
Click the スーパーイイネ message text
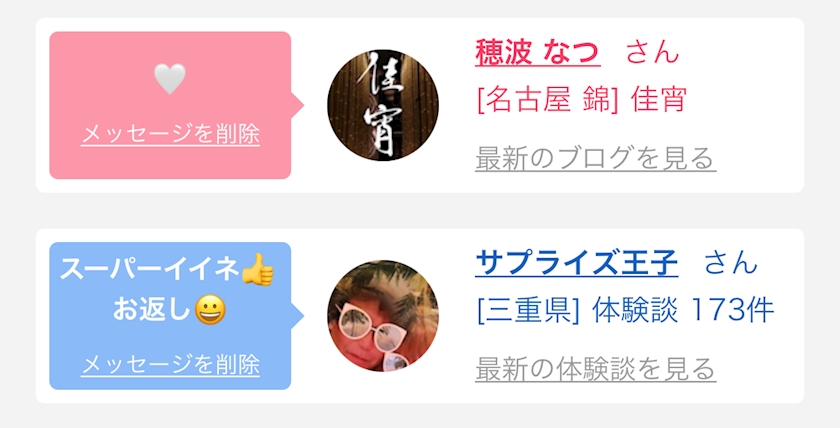click(x=149, y=269)
